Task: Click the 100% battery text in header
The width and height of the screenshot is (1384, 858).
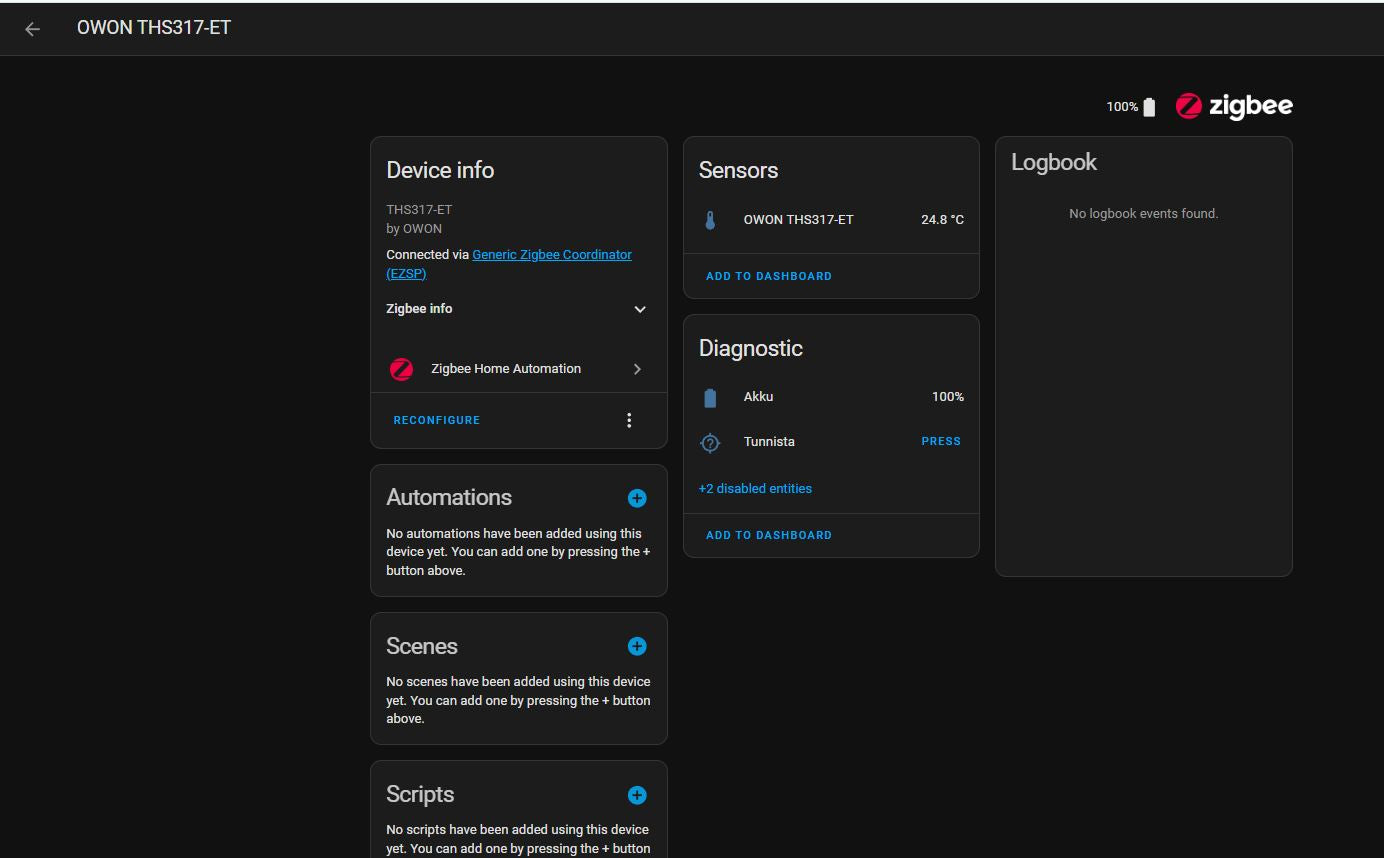Action: (1122, 107)
